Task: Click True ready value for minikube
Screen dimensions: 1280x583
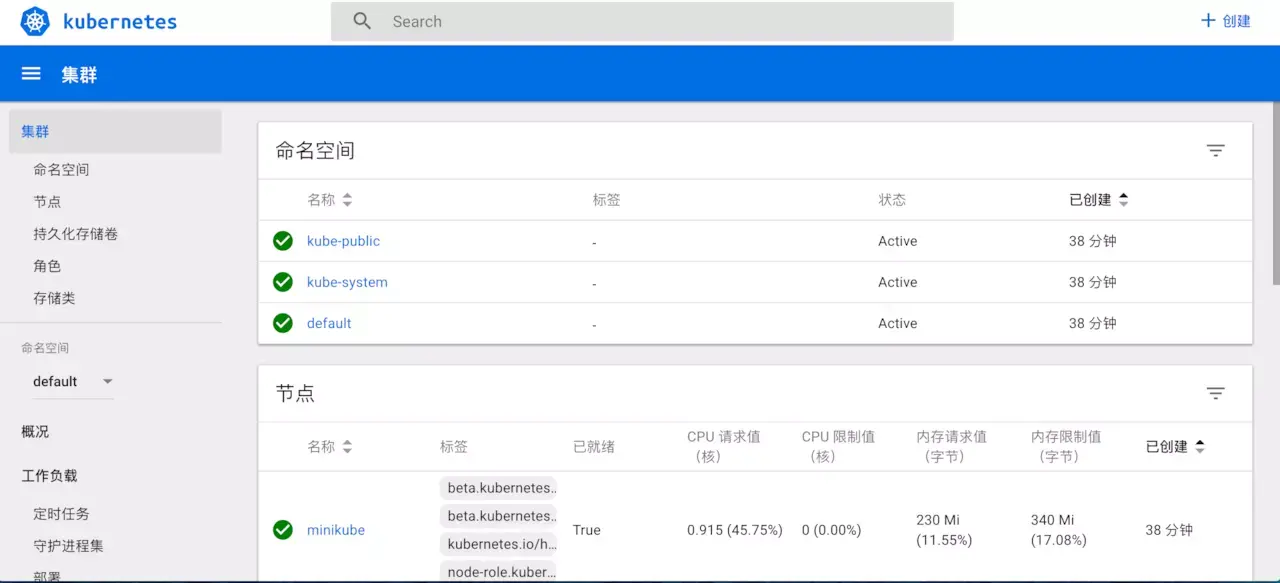Action: coord(587,530)
